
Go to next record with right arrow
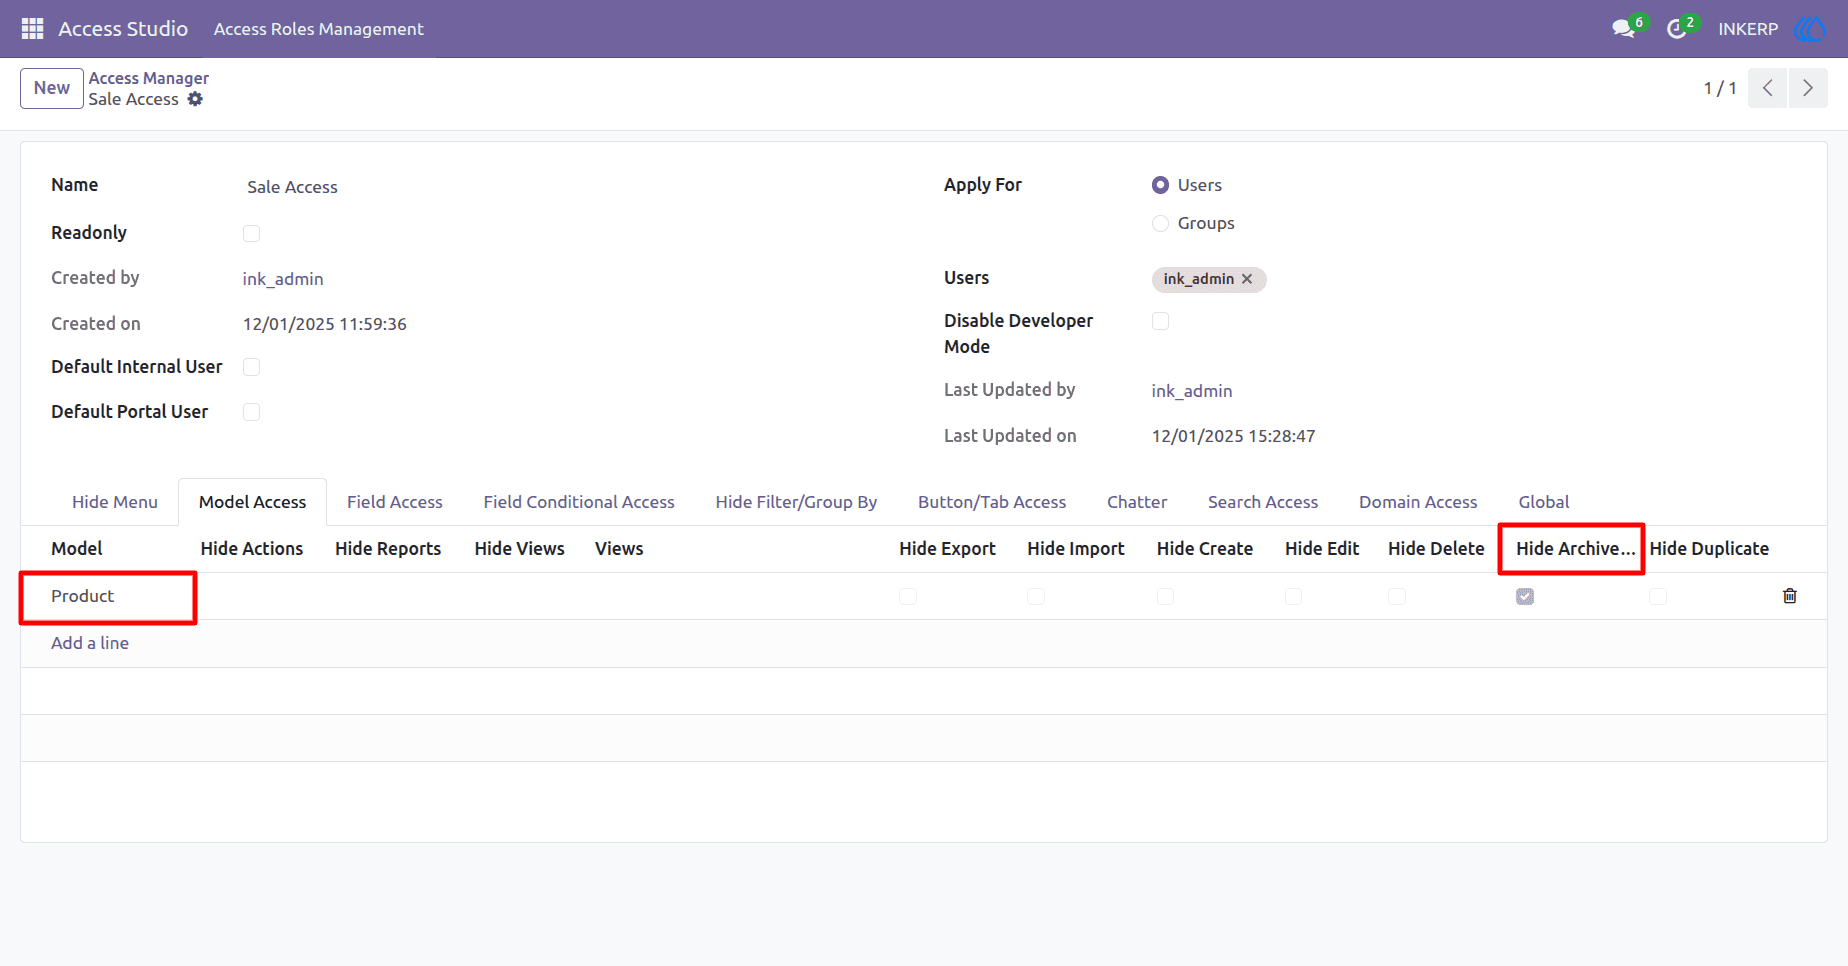1808,88
